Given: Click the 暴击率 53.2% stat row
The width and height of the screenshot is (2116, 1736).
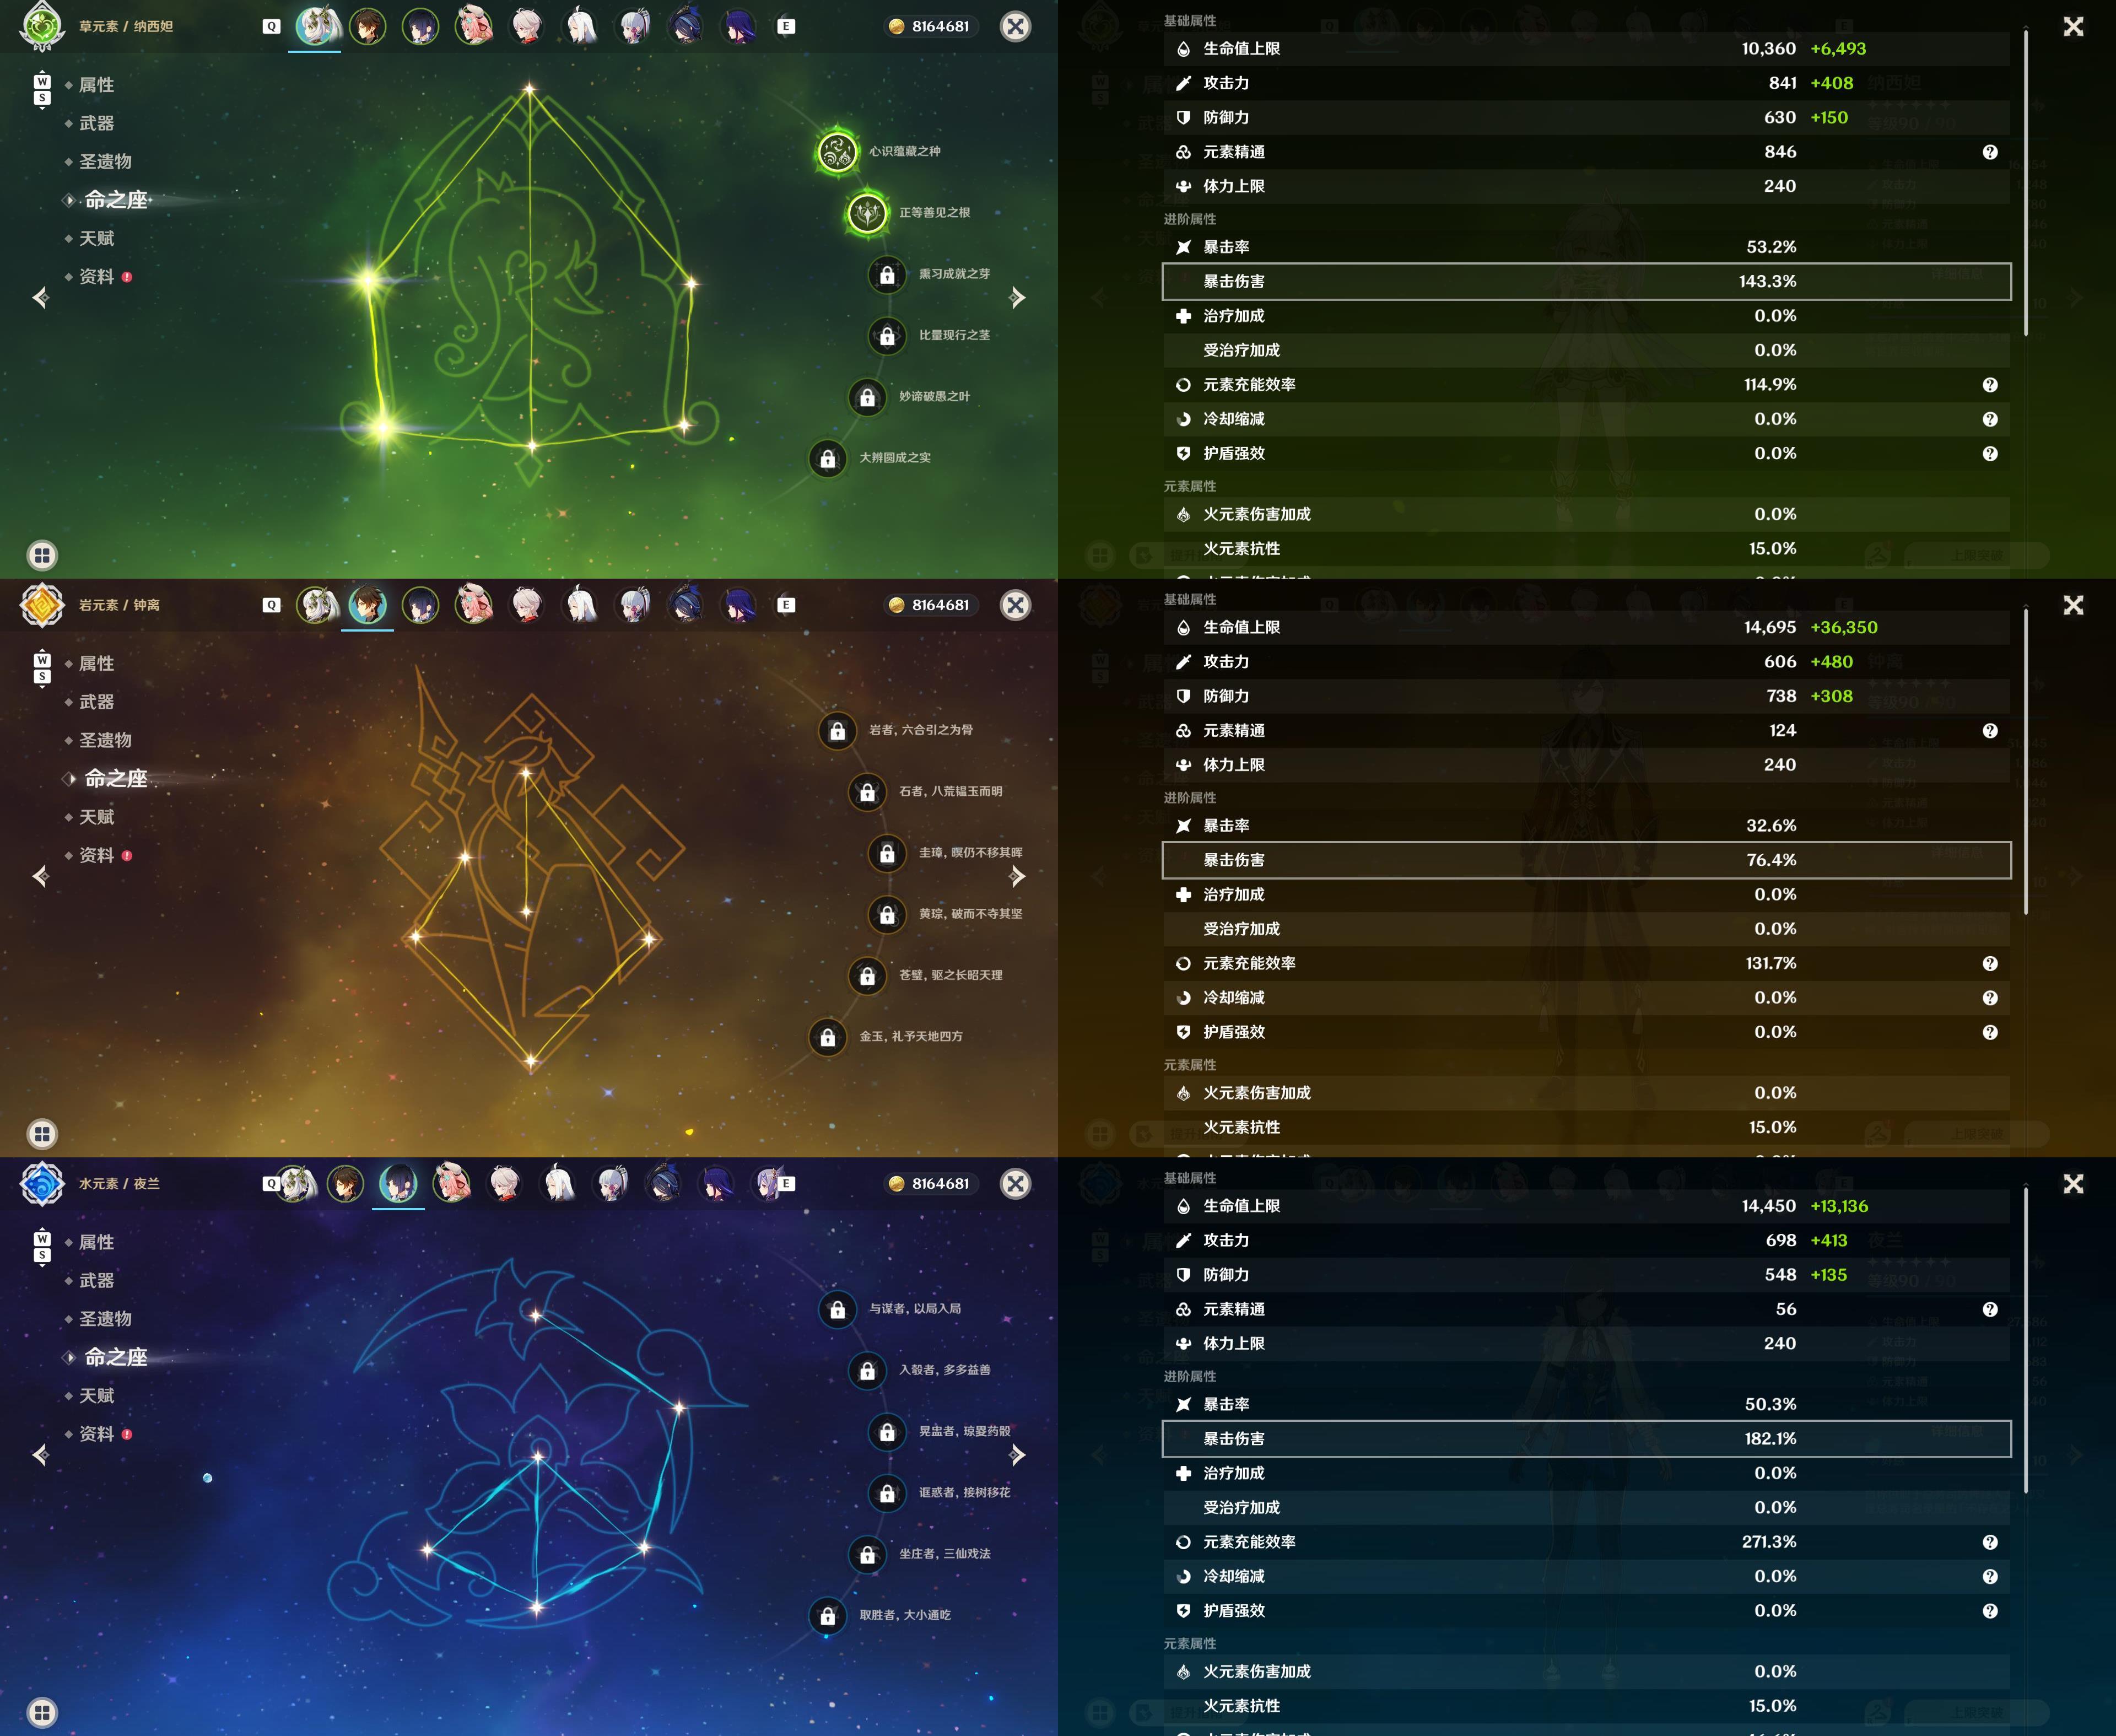Looking at the screenshot, I should (x=1586, y=247).
